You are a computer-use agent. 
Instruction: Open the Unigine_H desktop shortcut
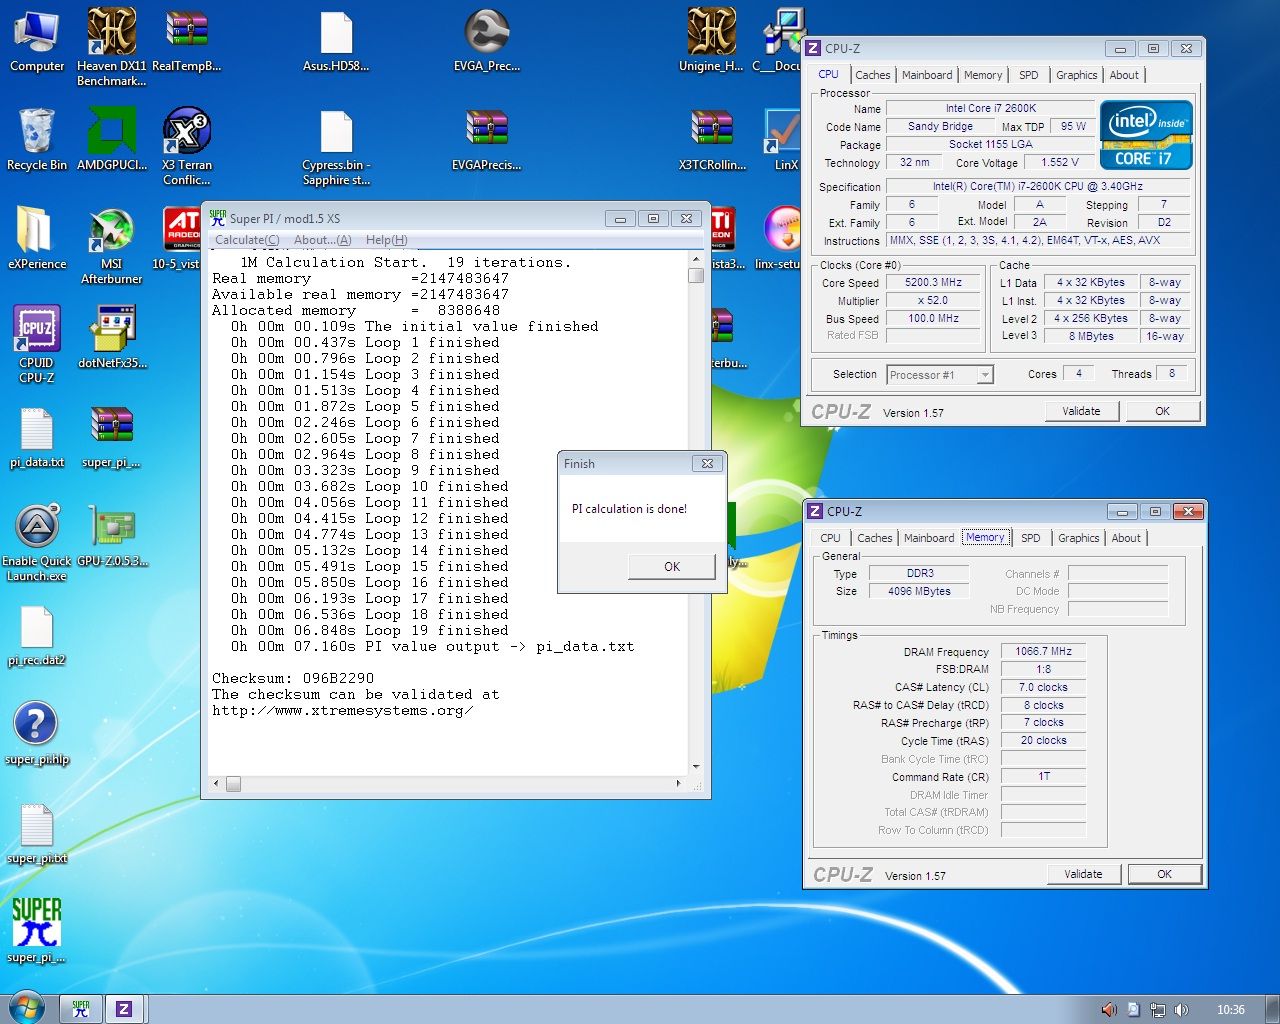tap(711, 42)
